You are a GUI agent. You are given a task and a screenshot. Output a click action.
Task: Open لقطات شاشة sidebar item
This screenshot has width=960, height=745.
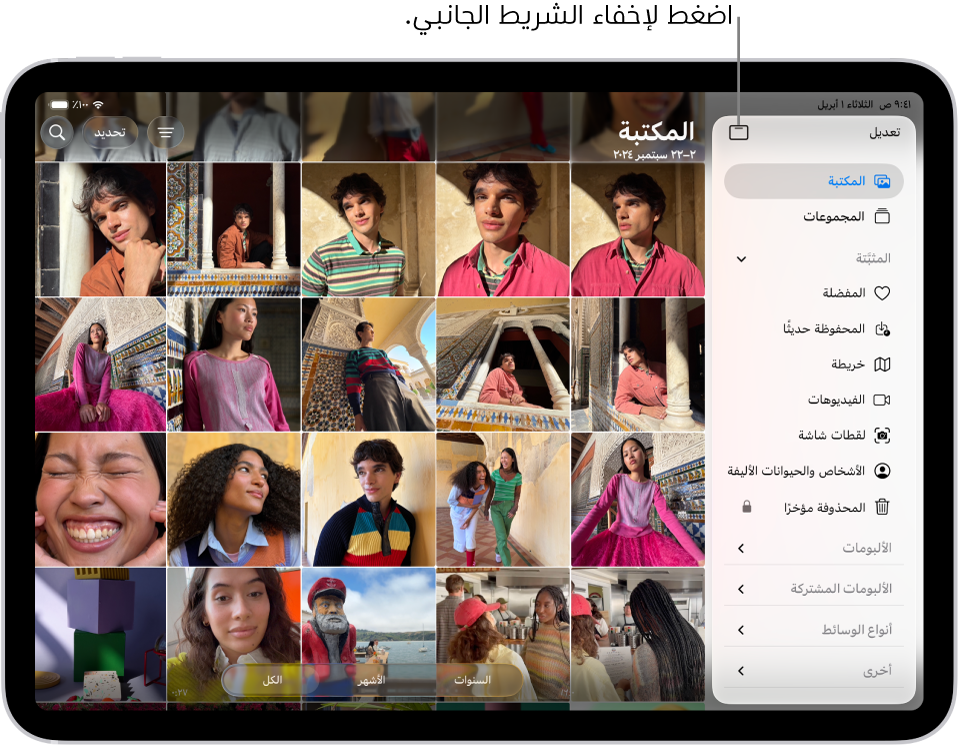[814, 435]
